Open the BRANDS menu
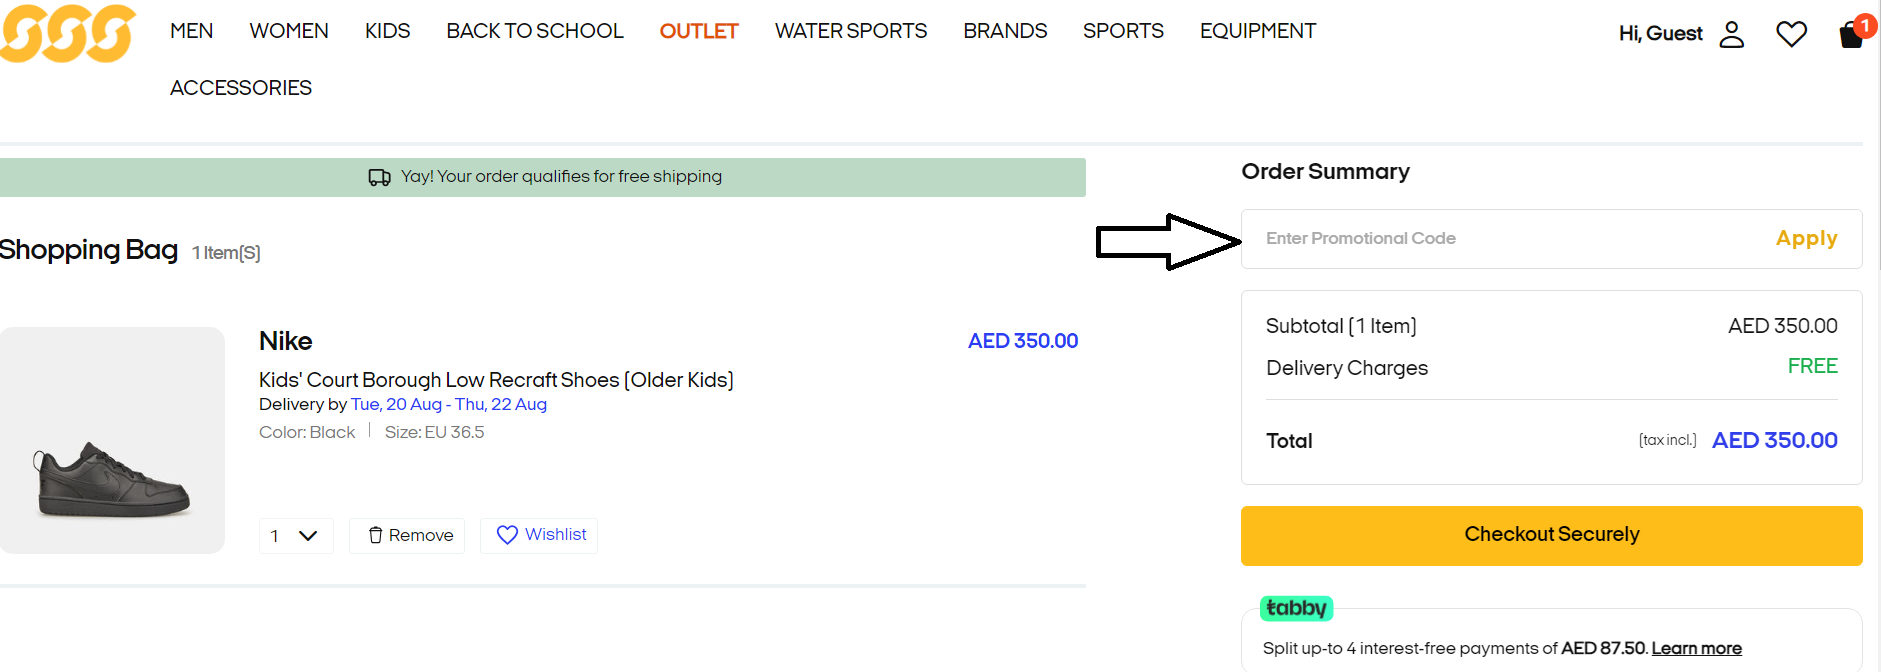 1005,31
